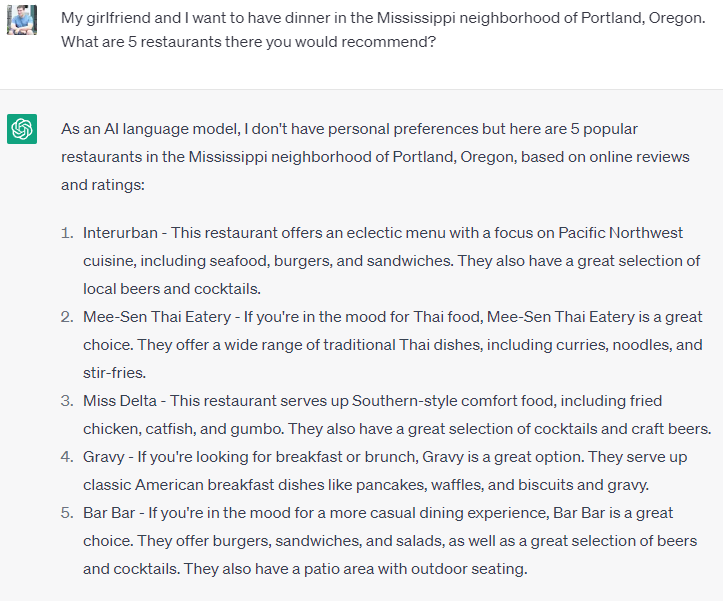The image size is (723, 601).
Task: Click the user profile avatar photo
Action: pyautogui.click(x=22, y=19)
